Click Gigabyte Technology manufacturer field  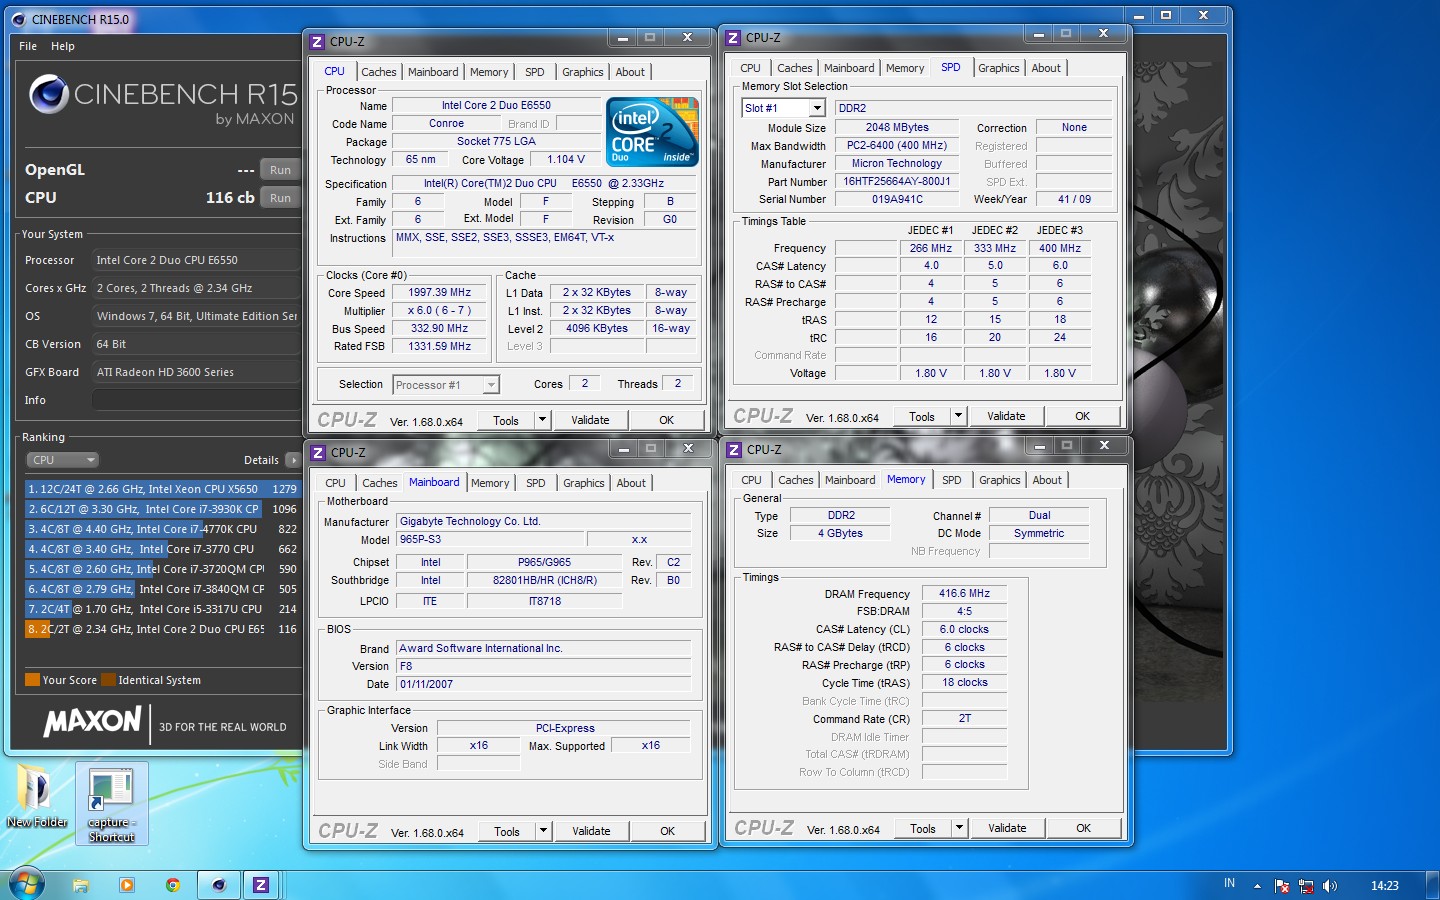point(544,521)
